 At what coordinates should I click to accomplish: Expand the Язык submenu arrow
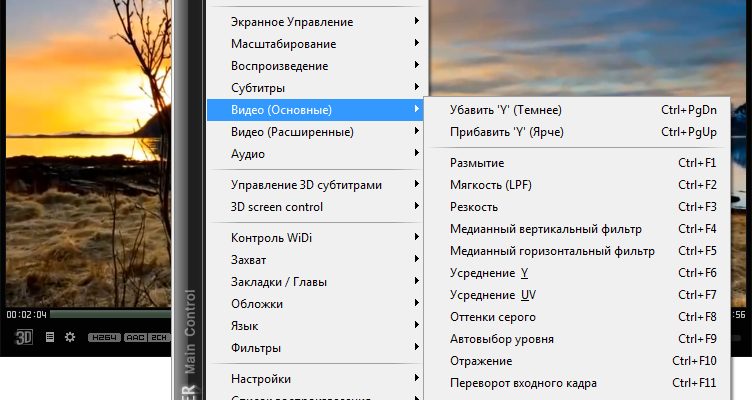tap(416, 325)
